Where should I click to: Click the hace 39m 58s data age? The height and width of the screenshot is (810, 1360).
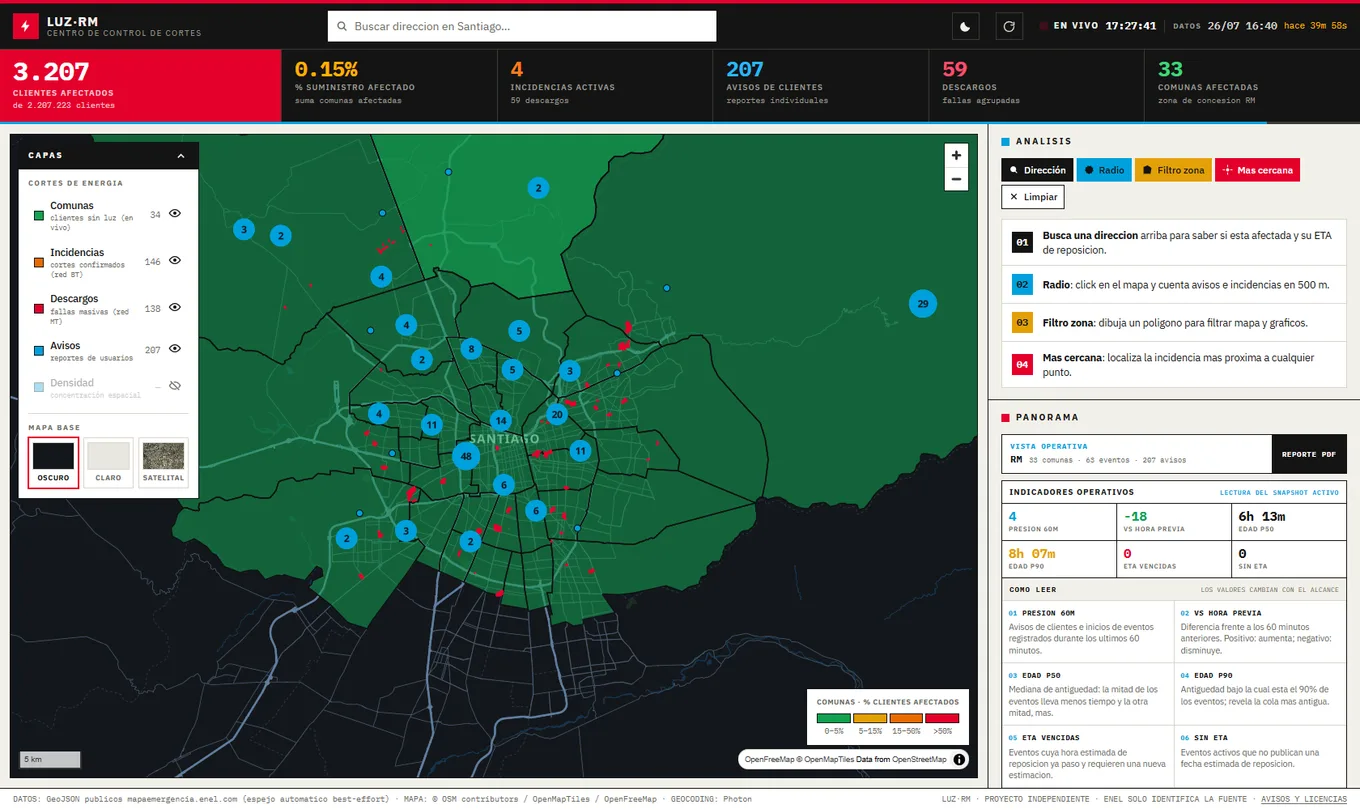1315,26
